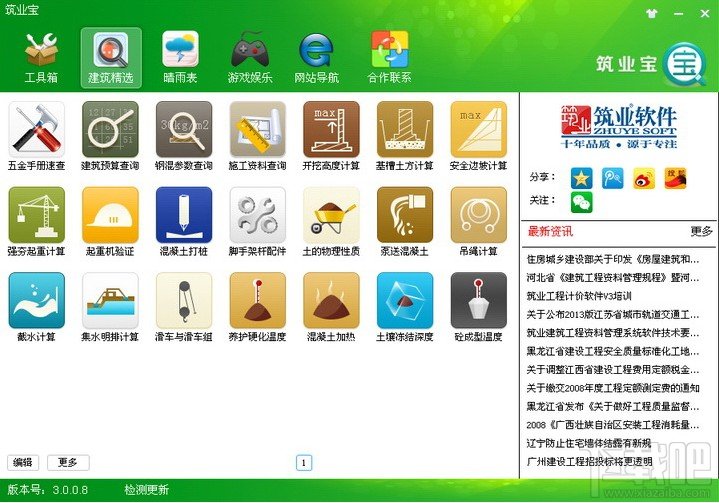This screenshot has height=503, width=719.
Task: Open 脚手架杆配件 gears icon
Action: coord(258,222)
